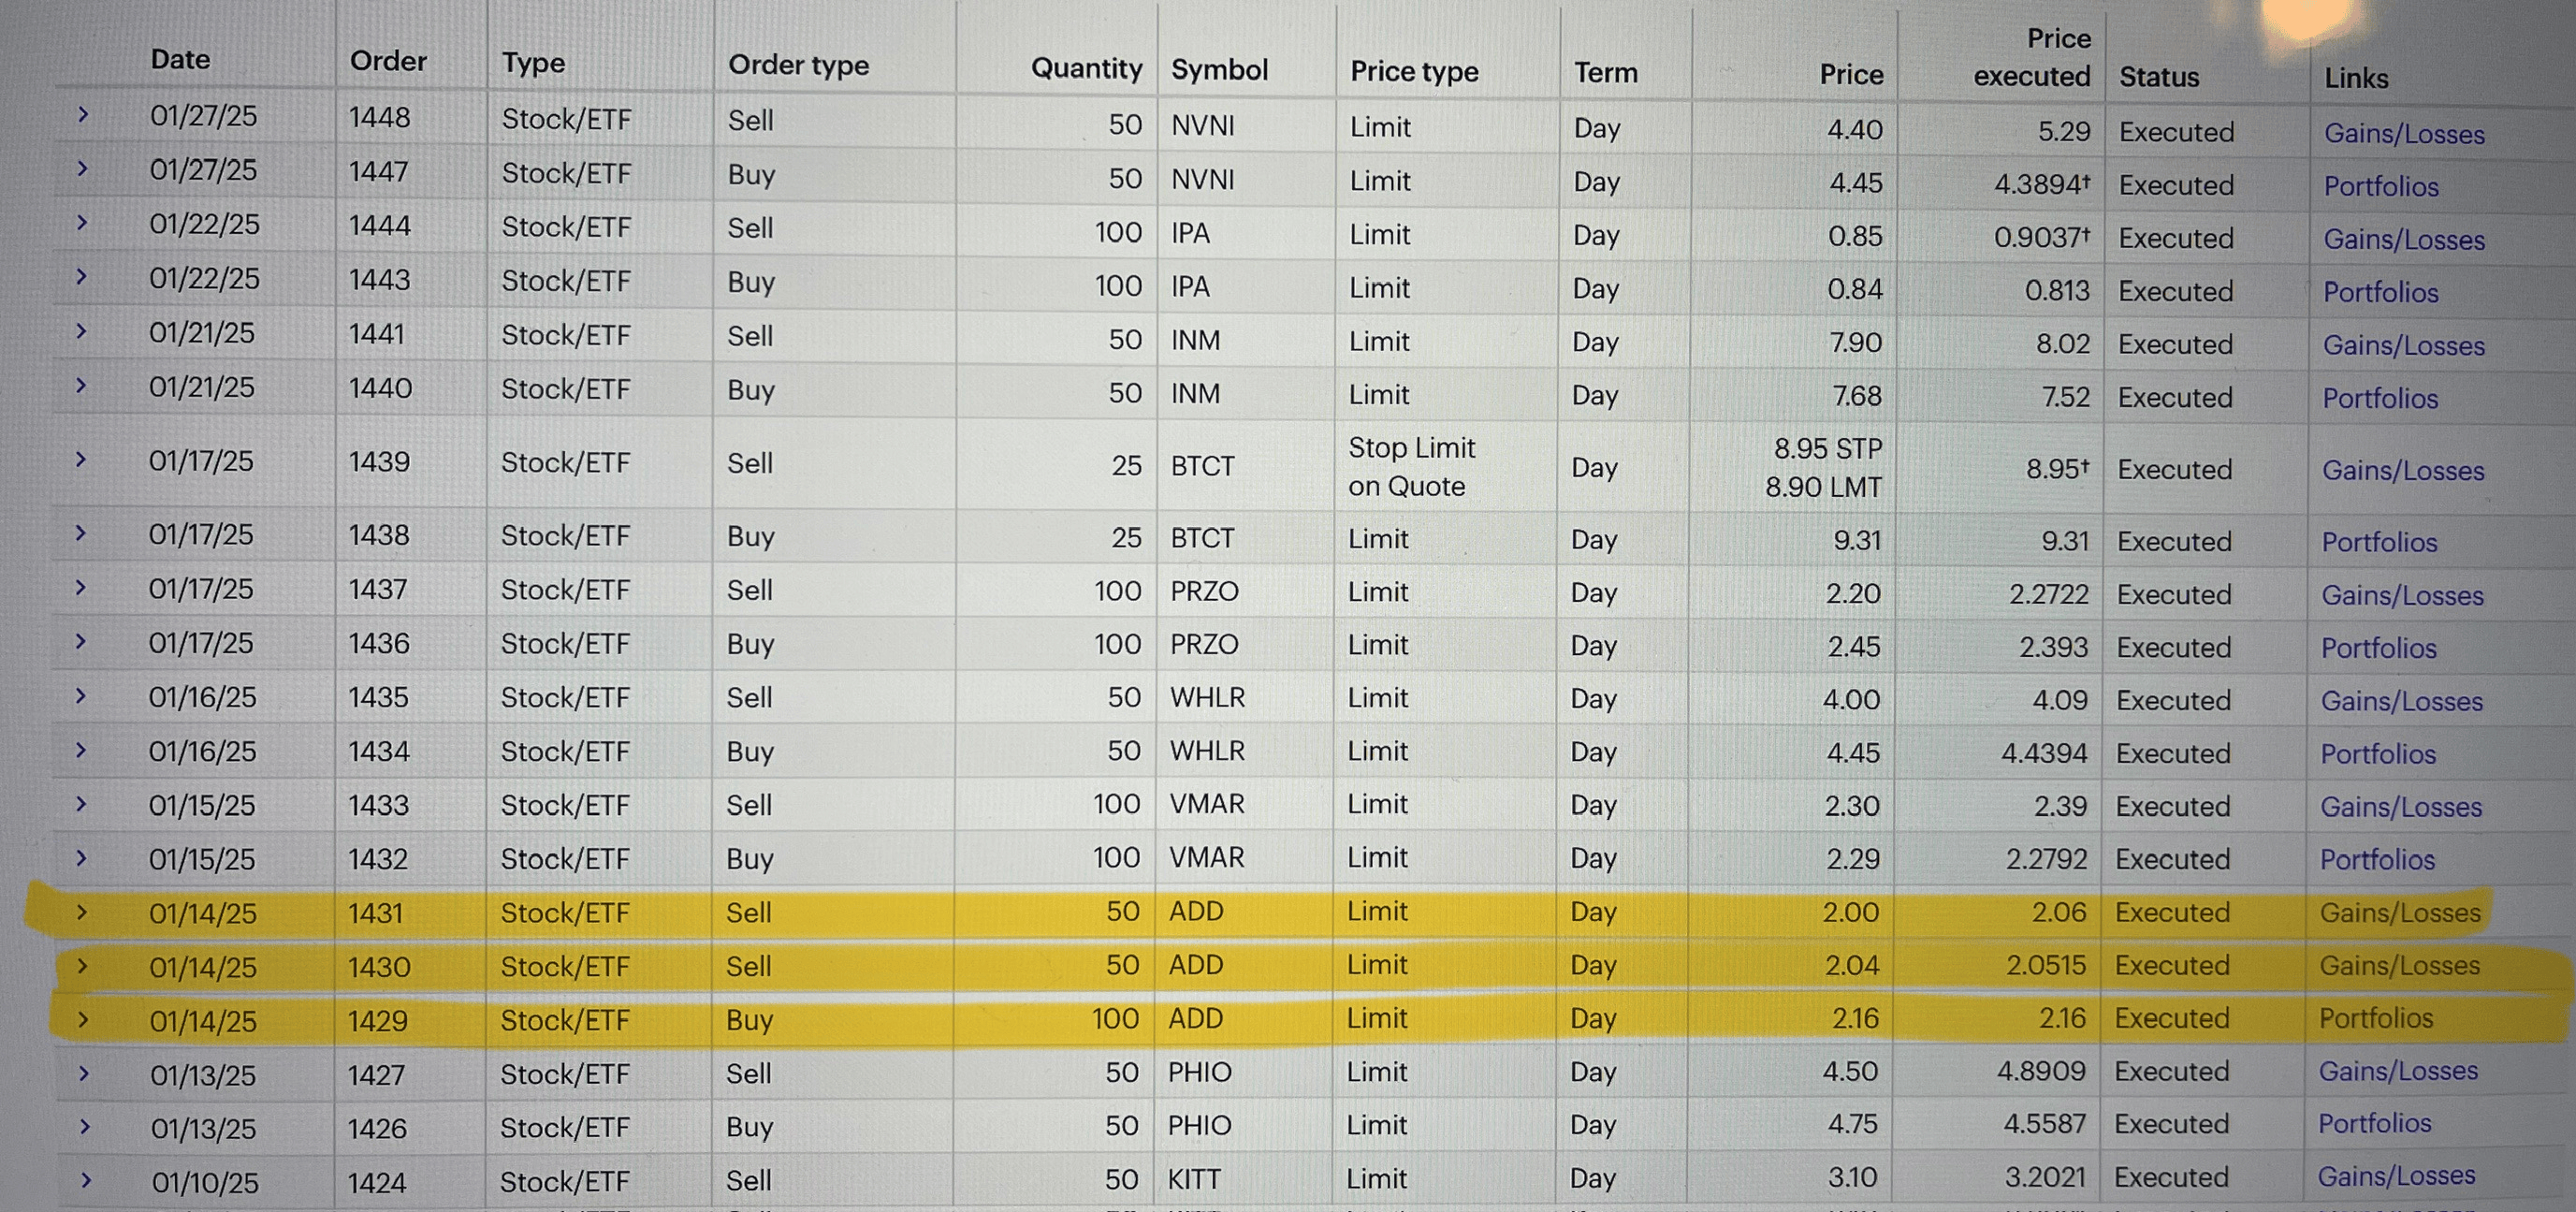This screenshot has height=1212, width=2576.
Task: Open Portfolios link for order 1432
Action: pyautogui.click(x=2377, y=860)
